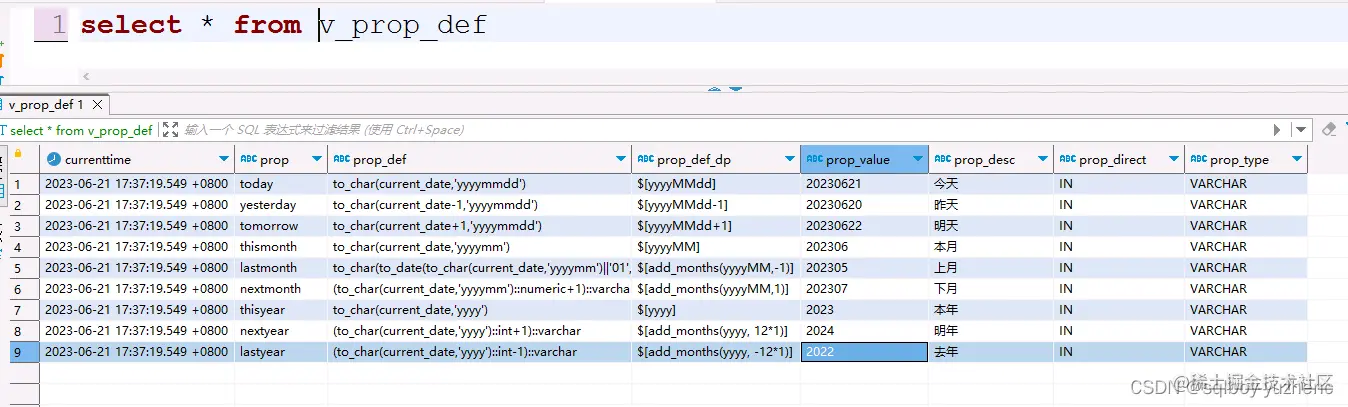The image size is (1348, 407).
Task: Click the ABC type icon of prop_direct column
Action: point(1068,159)
